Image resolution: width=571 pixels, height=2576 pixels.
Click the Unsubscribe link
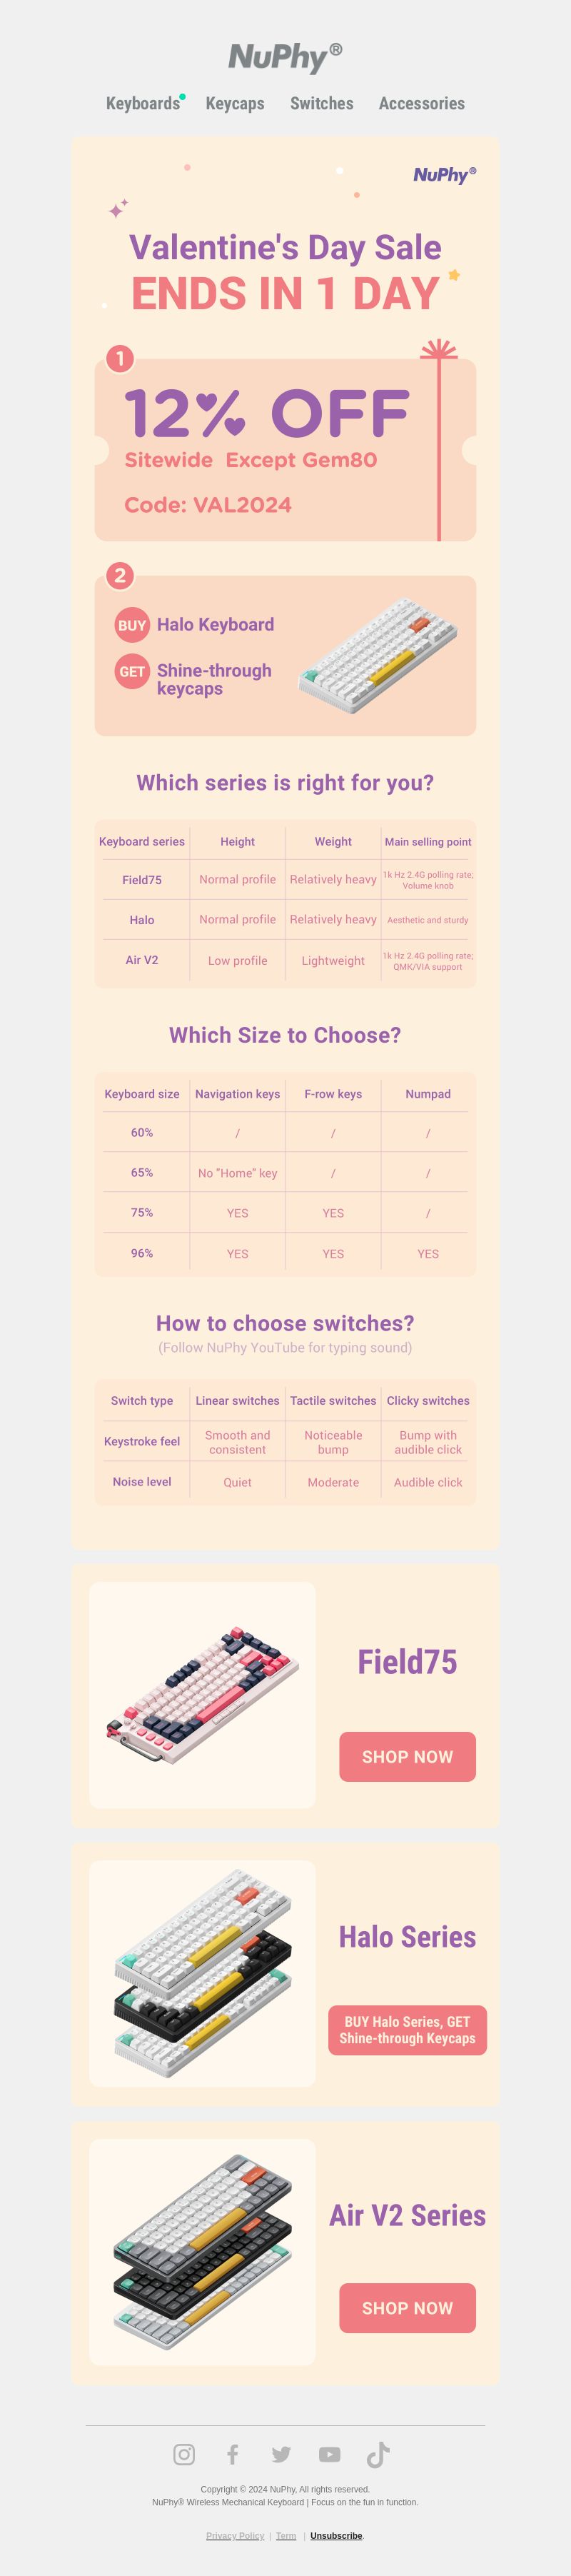(336, 2536)
